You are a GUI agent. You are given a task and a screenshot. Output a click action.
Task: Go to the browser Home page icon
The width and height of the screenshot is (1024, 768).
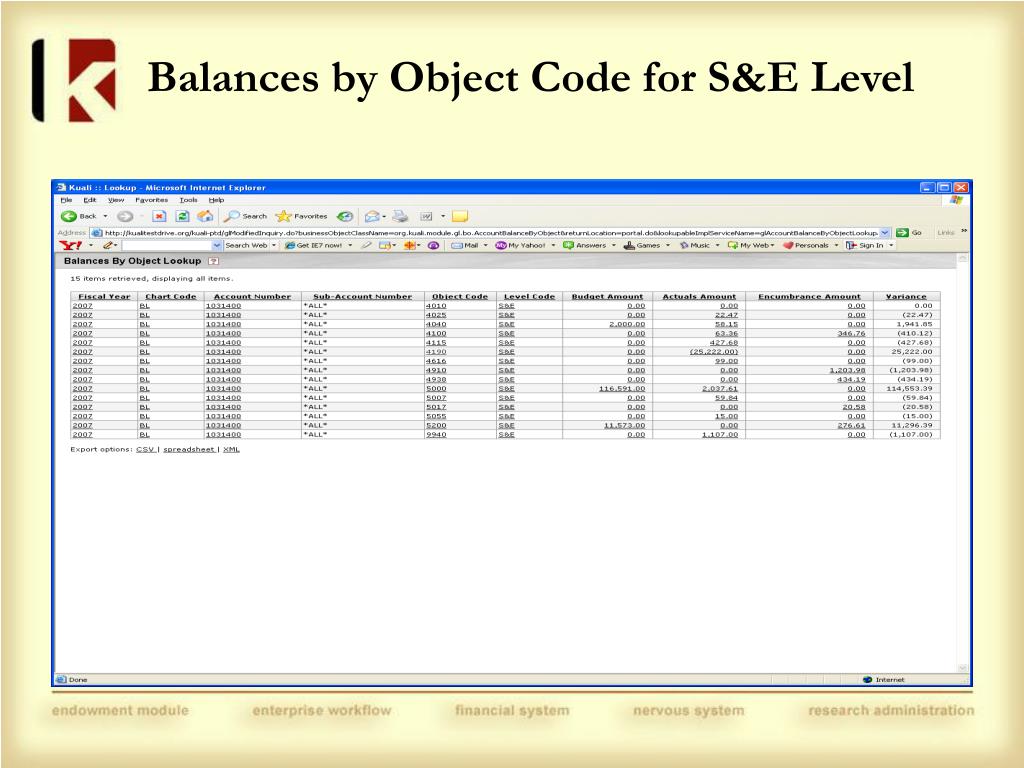tap(205, 216)
